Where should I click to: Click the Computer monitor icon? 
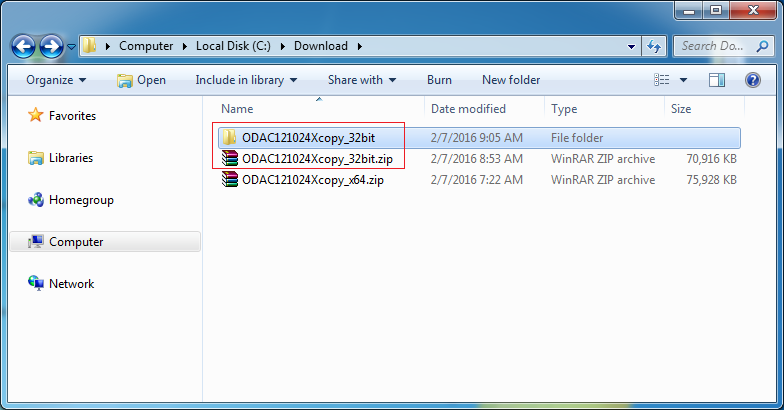(x=36, y=242)
